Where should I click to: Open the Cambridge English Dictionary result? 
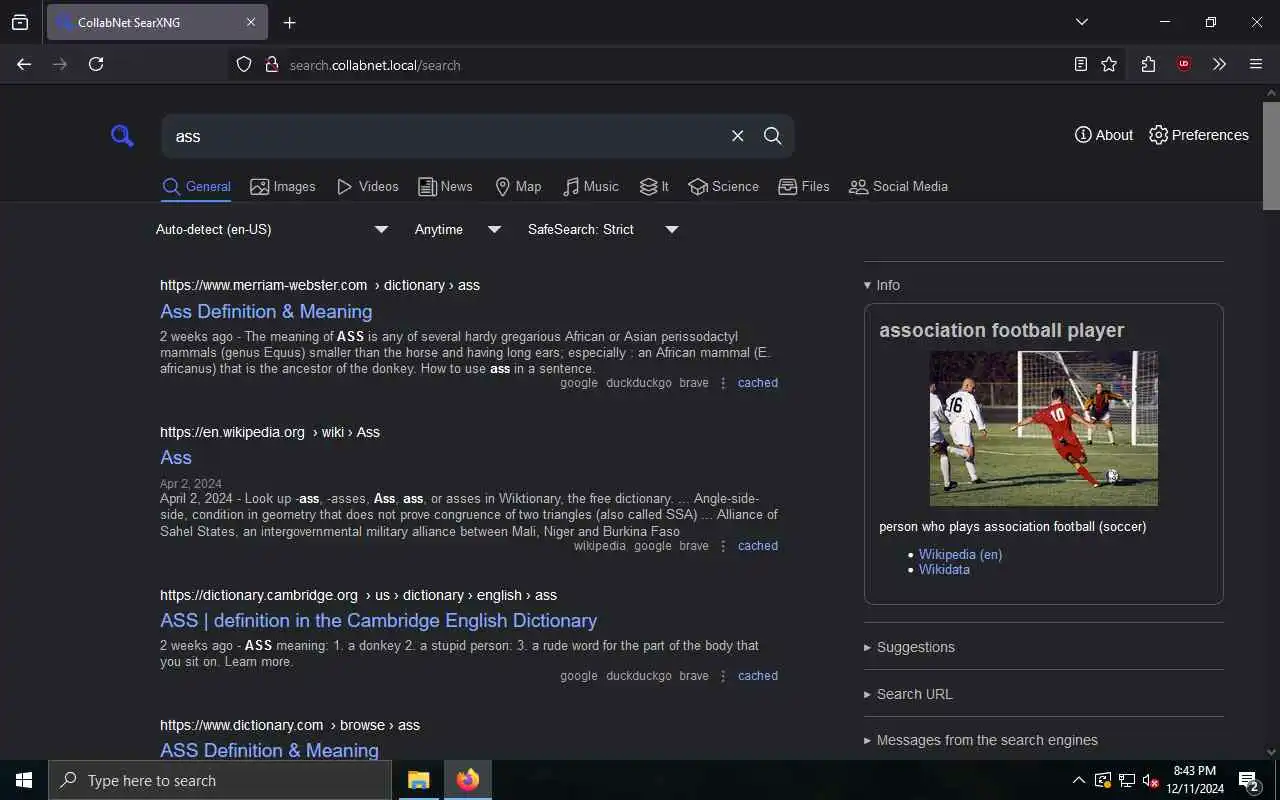(x=379, y=621)
